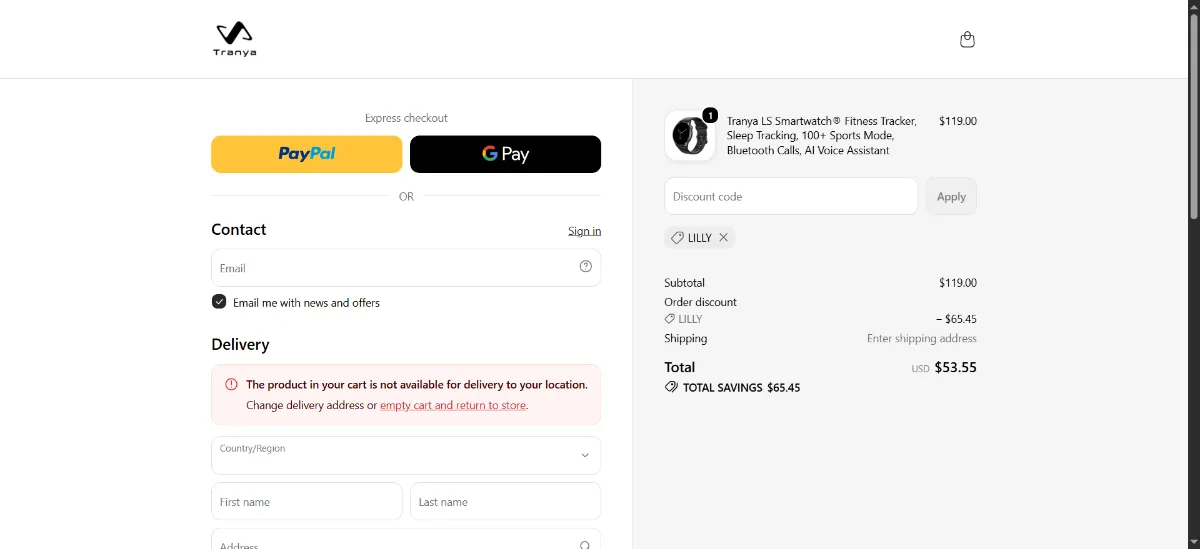Click the red delivery error alert icon
Image resolution: width=1200 pixels, height=549 pixels.
(231, 384)
